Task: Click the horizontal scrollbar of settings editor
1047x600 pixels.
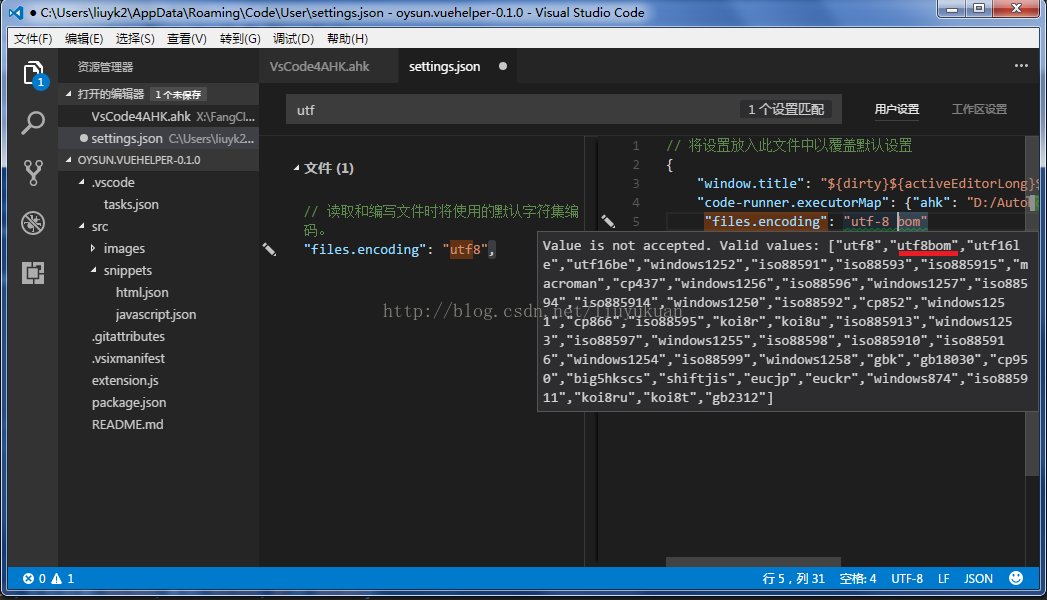Action: point(753,562)
